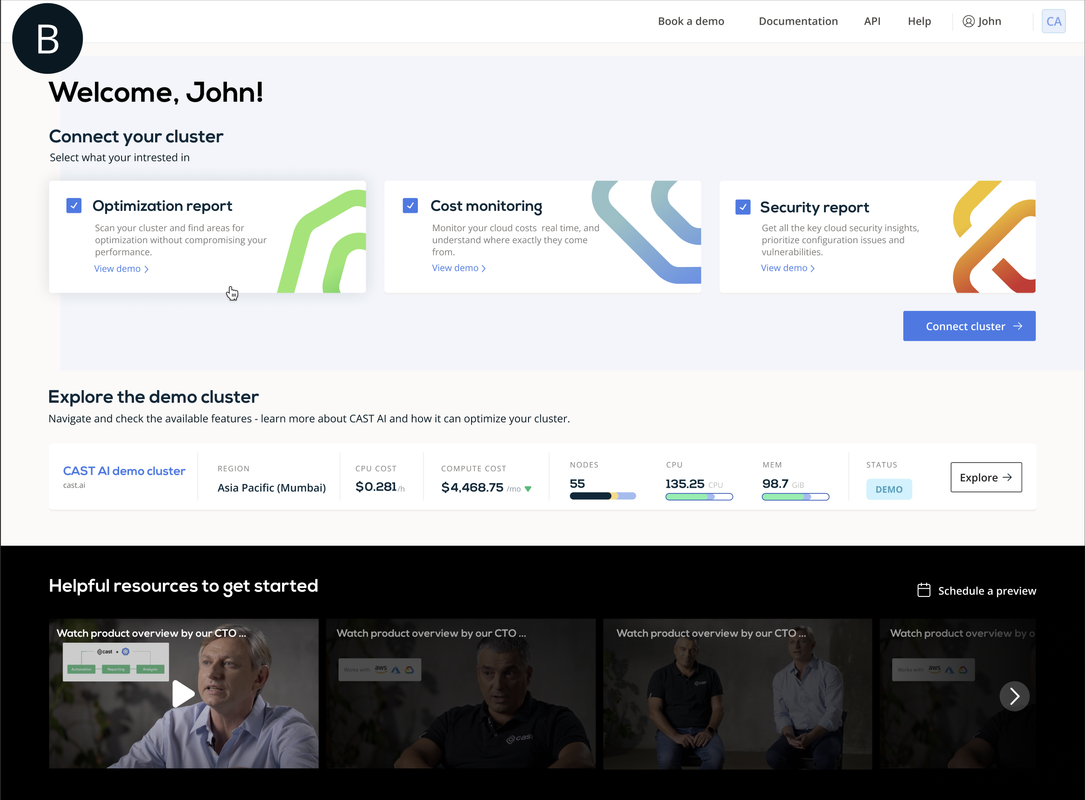This screenshot has height=800, width=1085.
Task: Click the Nodes usage bar
Action: pos(603,496)
